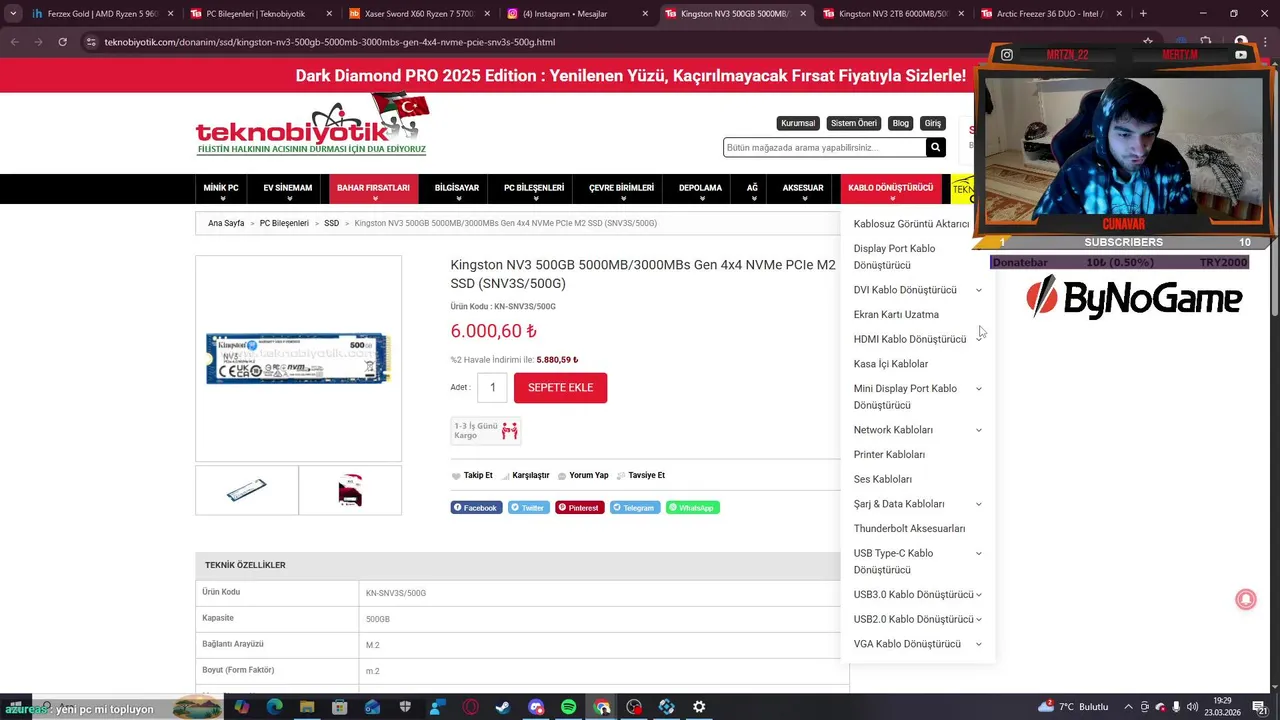
Task: Click the Chrome reload page icon
Action: pyautogui.click(x=62, y=42)
